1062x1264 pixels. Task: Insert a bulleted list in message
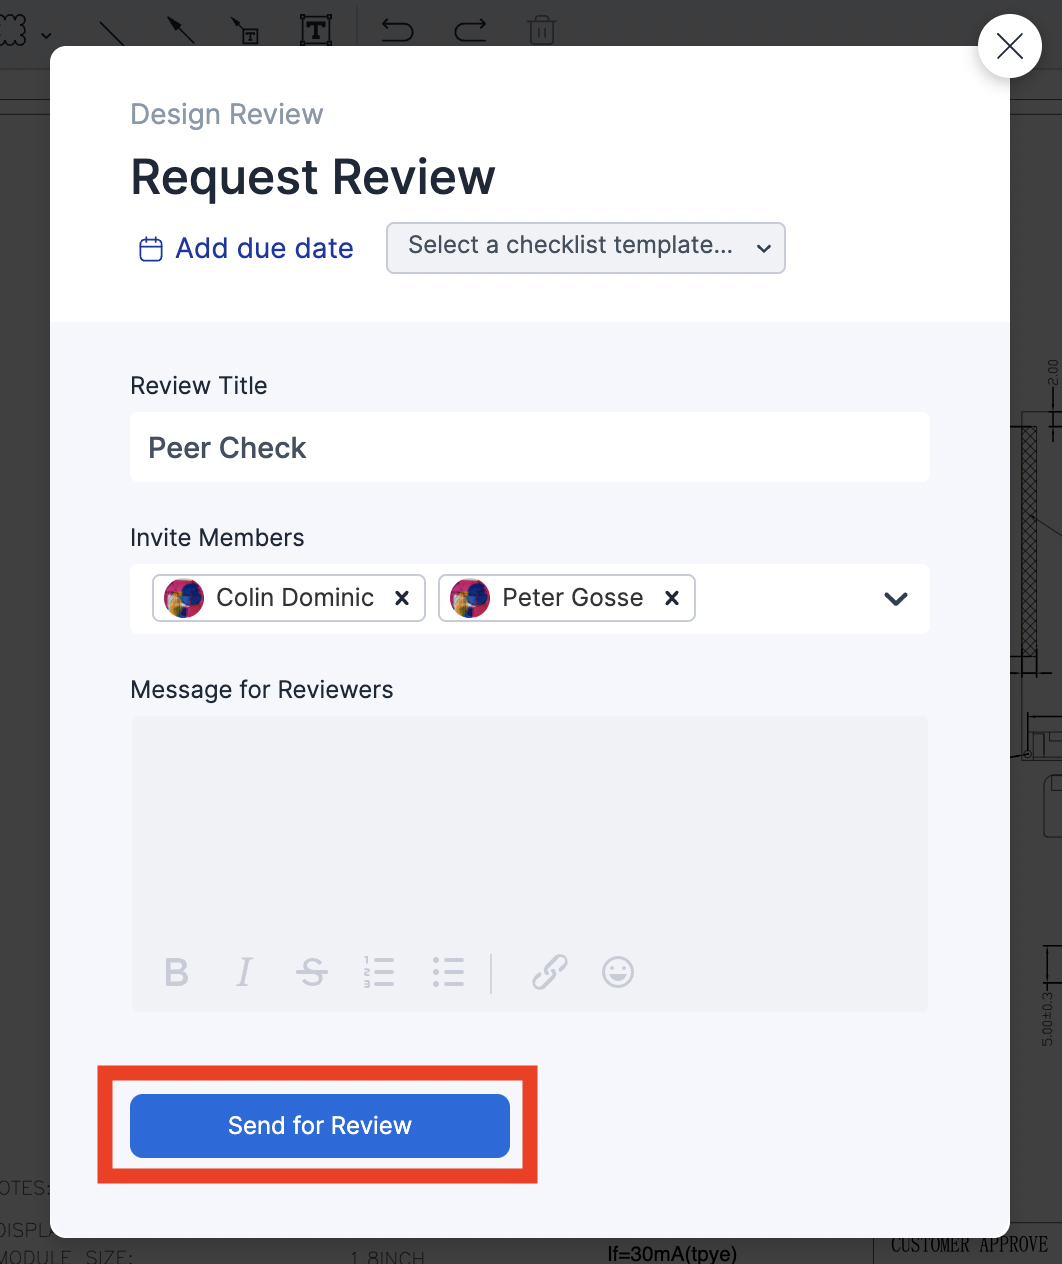pyautogui.click(x=448, y=972)
